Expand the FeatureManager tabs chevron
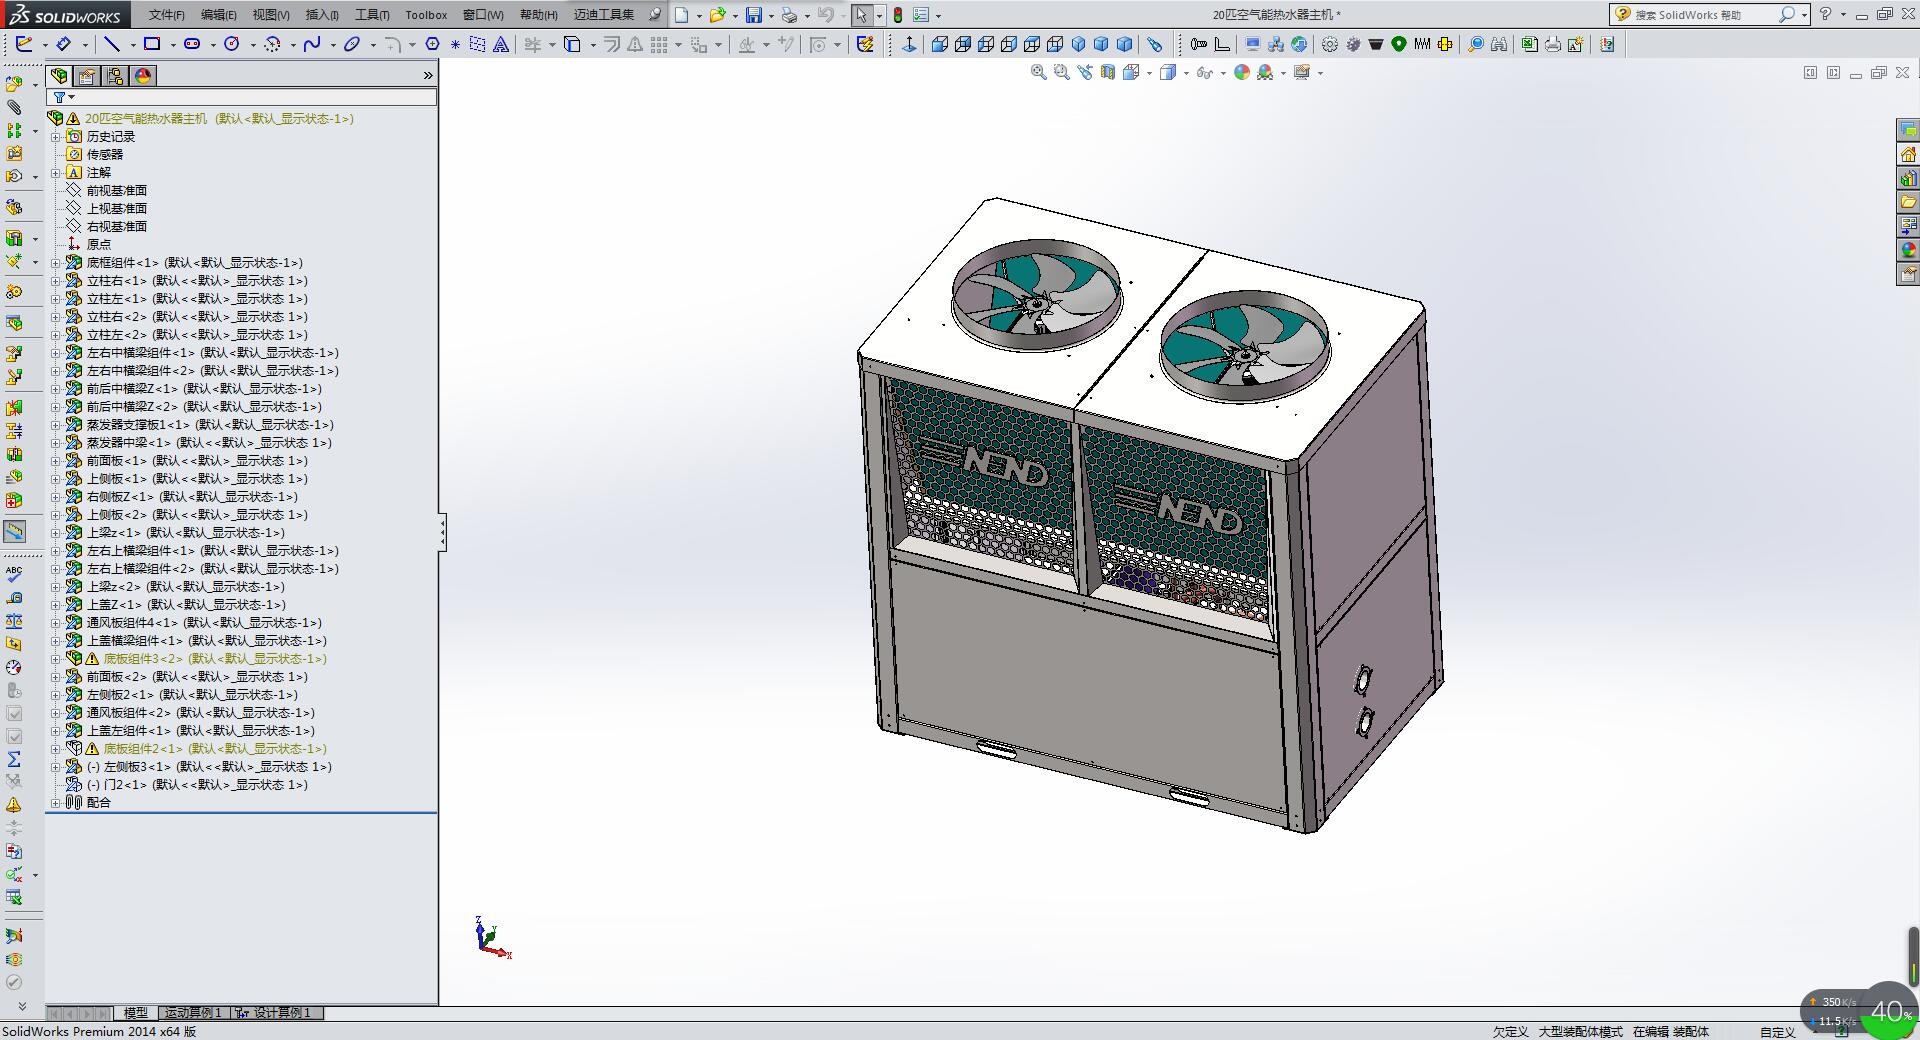 click(x=428, y=76)
